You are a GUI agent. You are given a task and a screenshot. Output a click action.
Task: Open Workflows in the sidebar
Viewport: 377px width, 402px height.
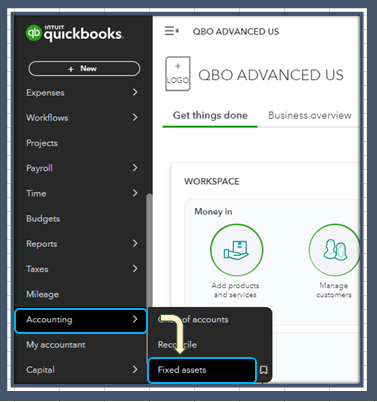(47, 118)
